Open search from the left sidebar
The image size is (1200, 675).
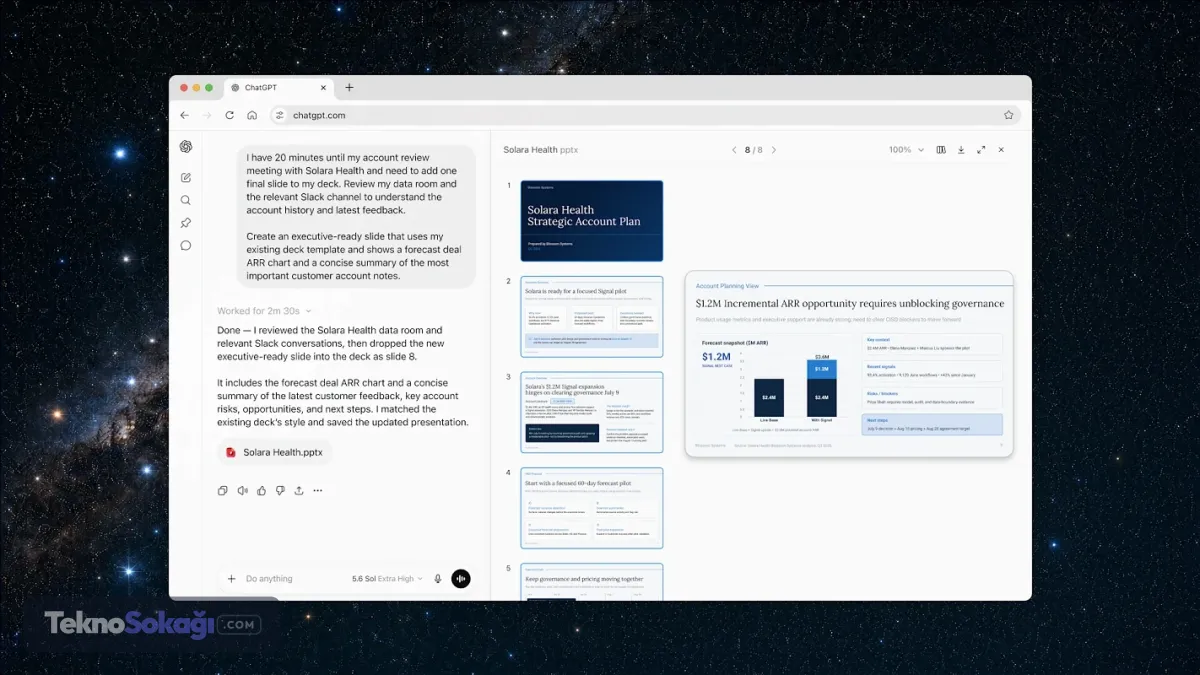(x=186, y=200)
